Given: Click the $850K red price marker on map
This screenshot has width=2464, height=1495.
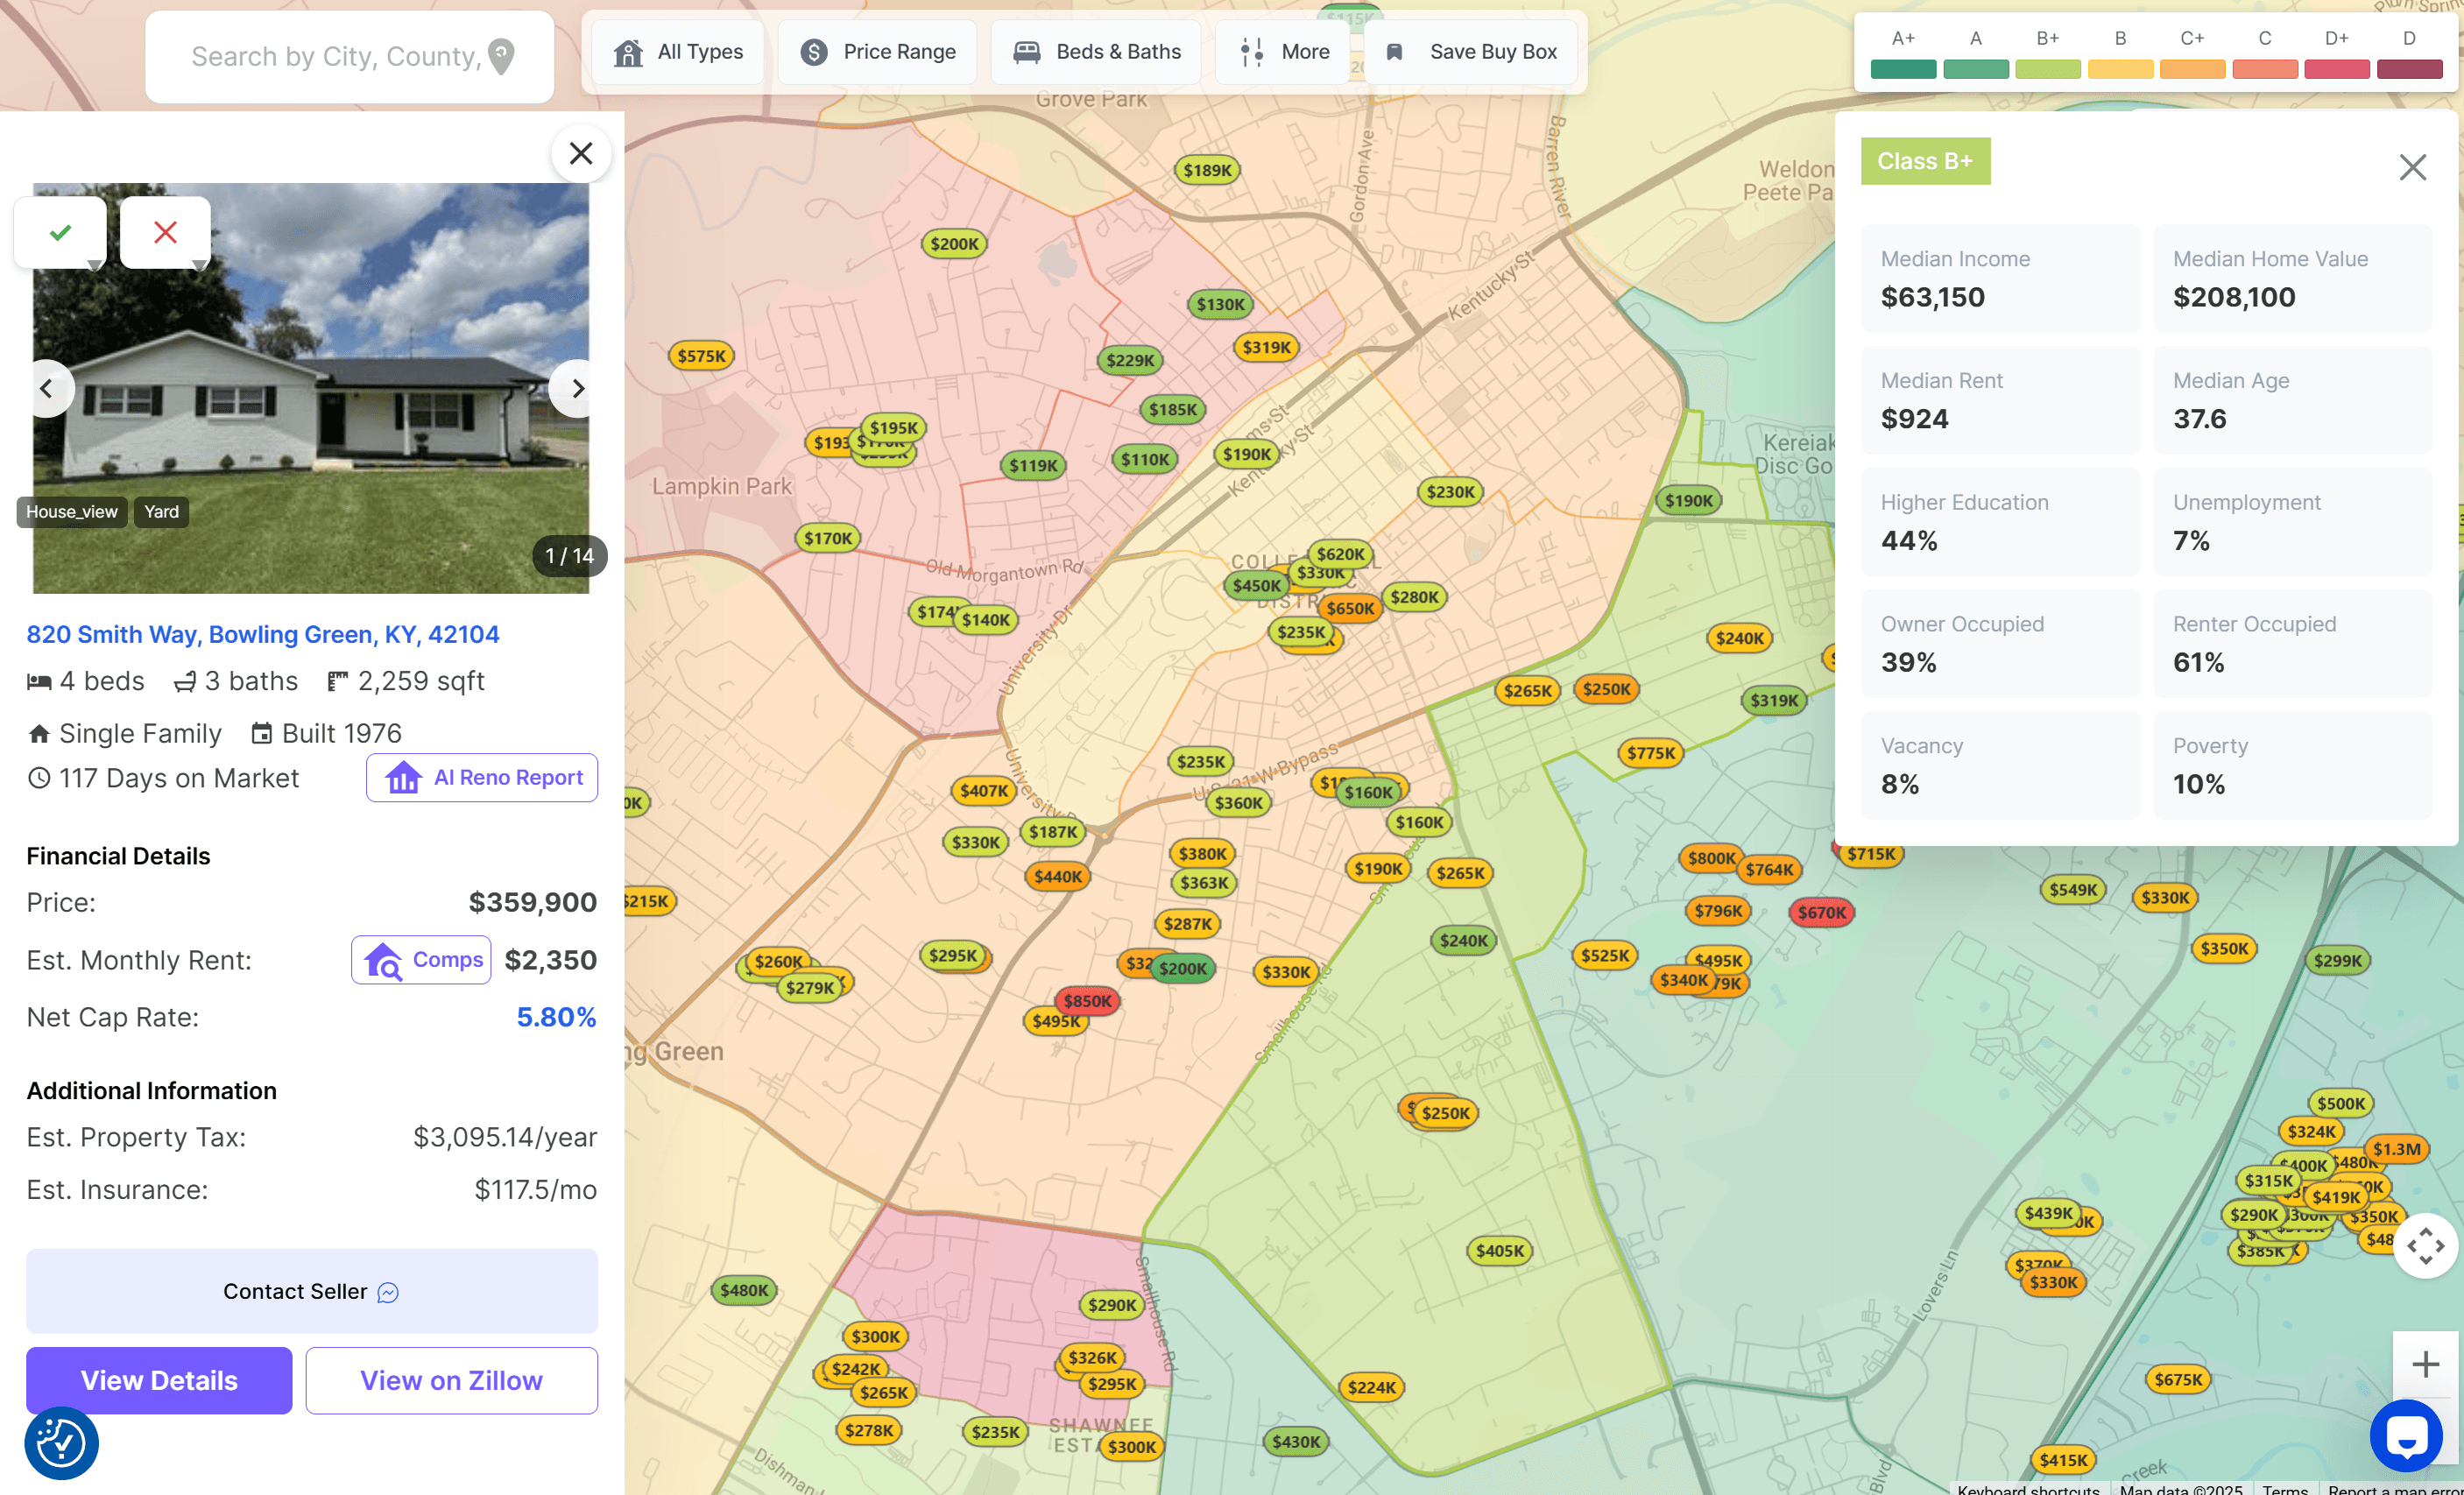Looking at the screenshot, I should 1087,1000.
